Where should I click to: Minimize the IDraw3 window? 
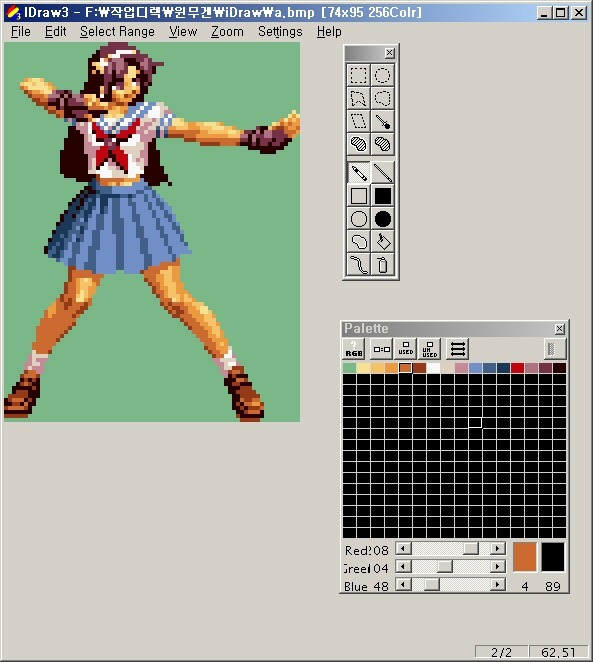click(x=544, y=13)
